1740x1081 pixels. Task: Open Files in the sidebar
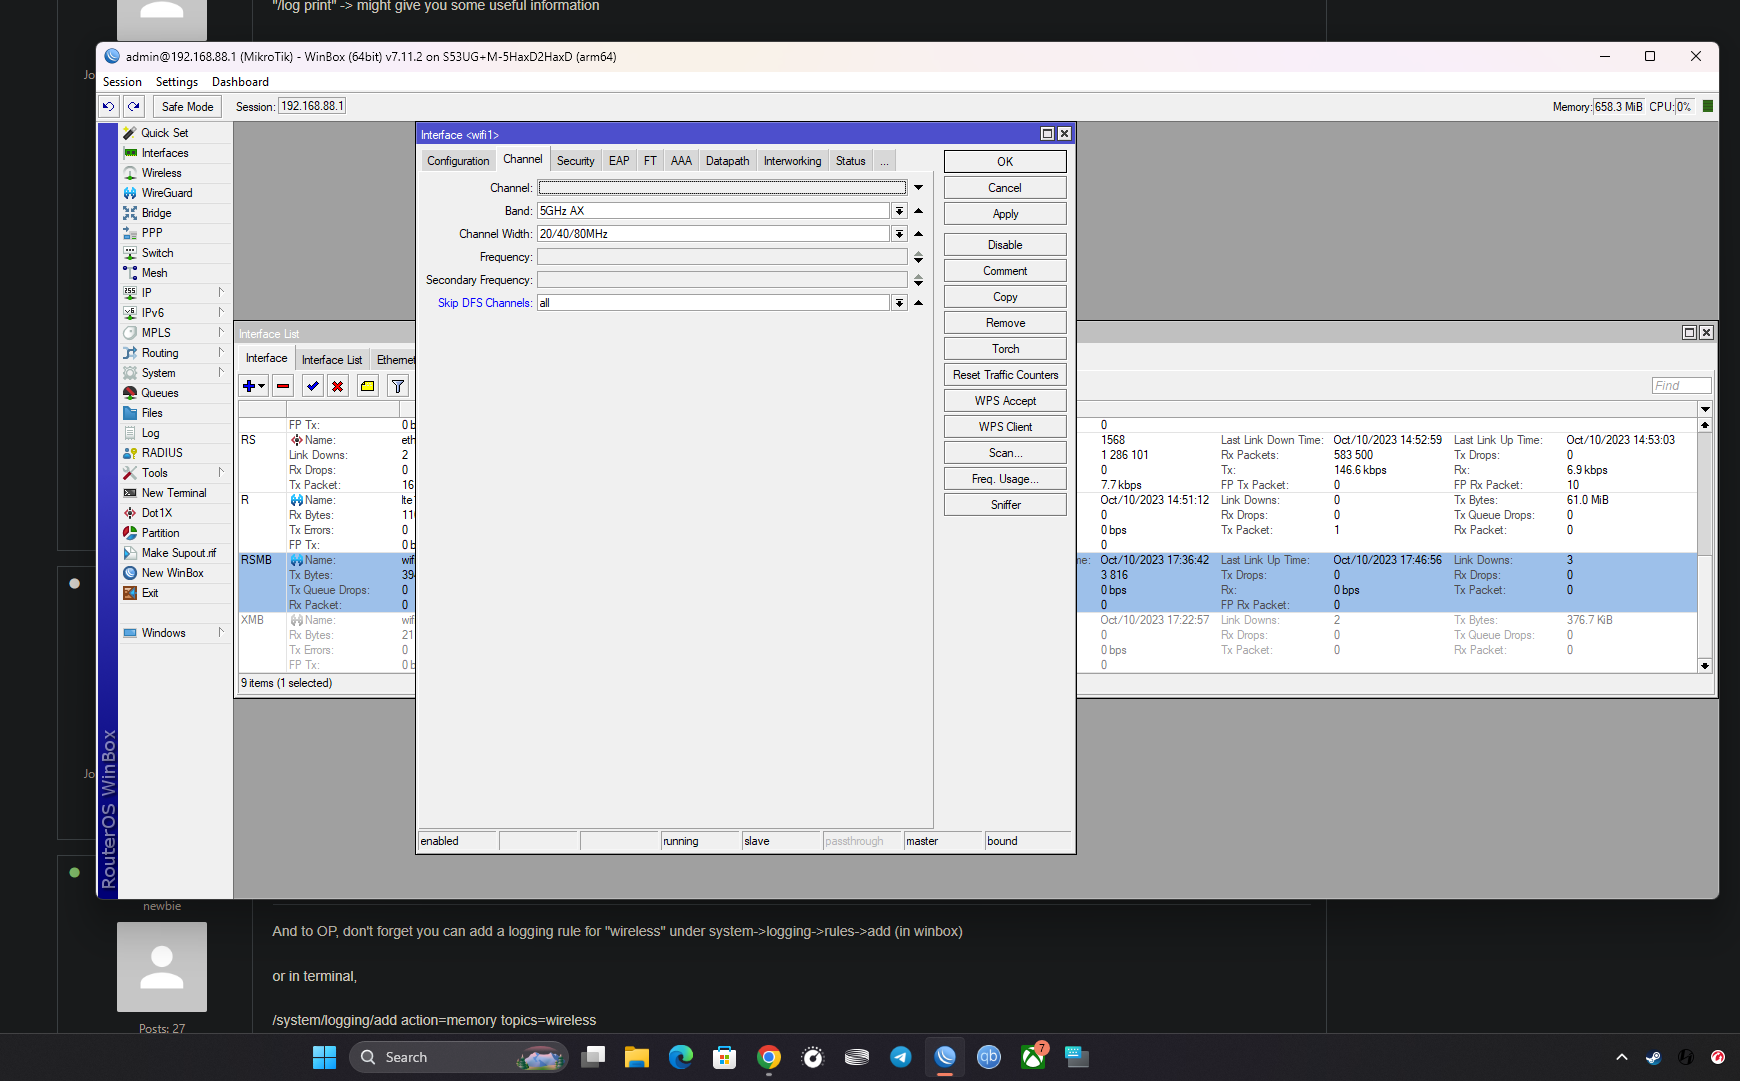(x=152, y=413)
